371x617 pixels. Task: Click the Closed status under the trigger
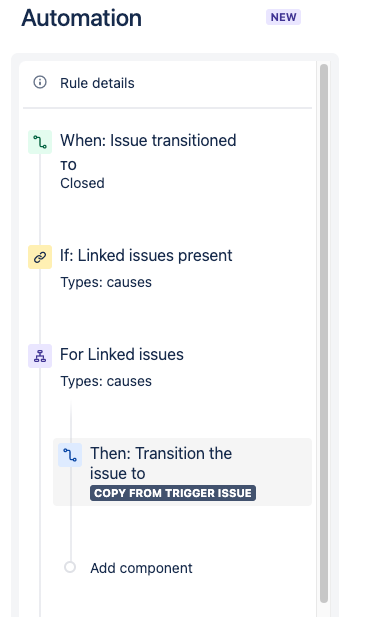click(82, 183)
